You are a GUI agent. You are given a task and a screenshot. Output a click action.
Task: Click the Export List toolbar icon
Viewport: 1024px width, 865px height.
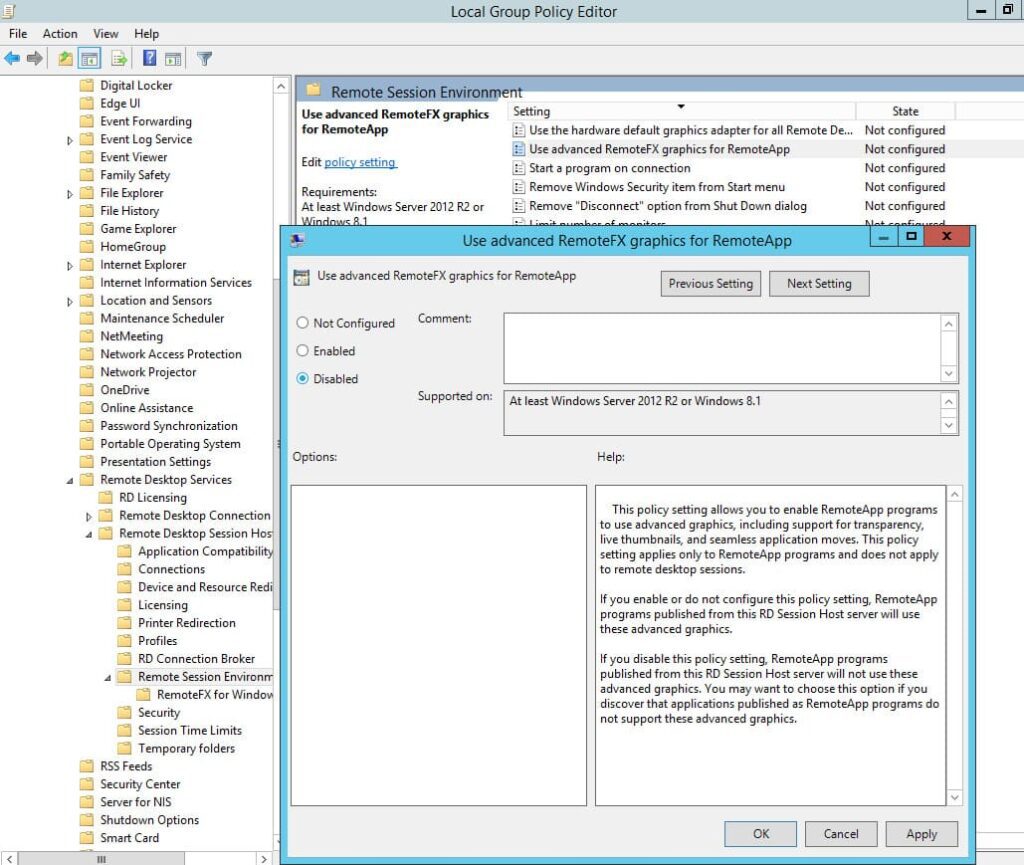coord(119,59)
